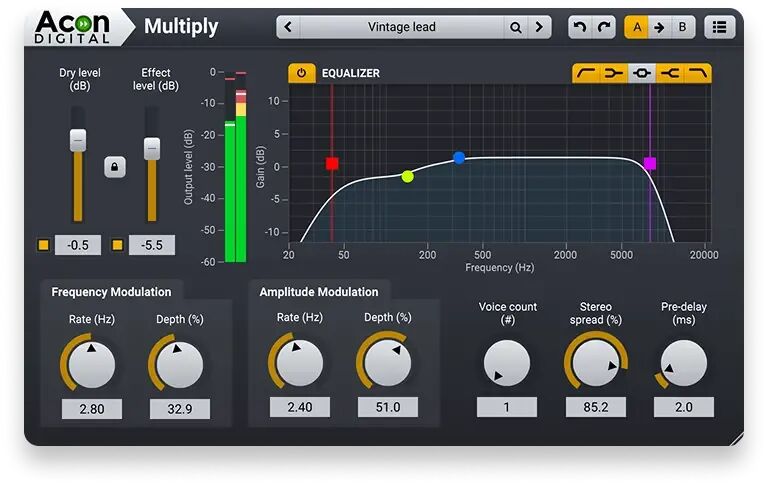Click the FM Depth value 32.9
The width and height of the screenshot is (768, 486).
[x=180, y=409]
